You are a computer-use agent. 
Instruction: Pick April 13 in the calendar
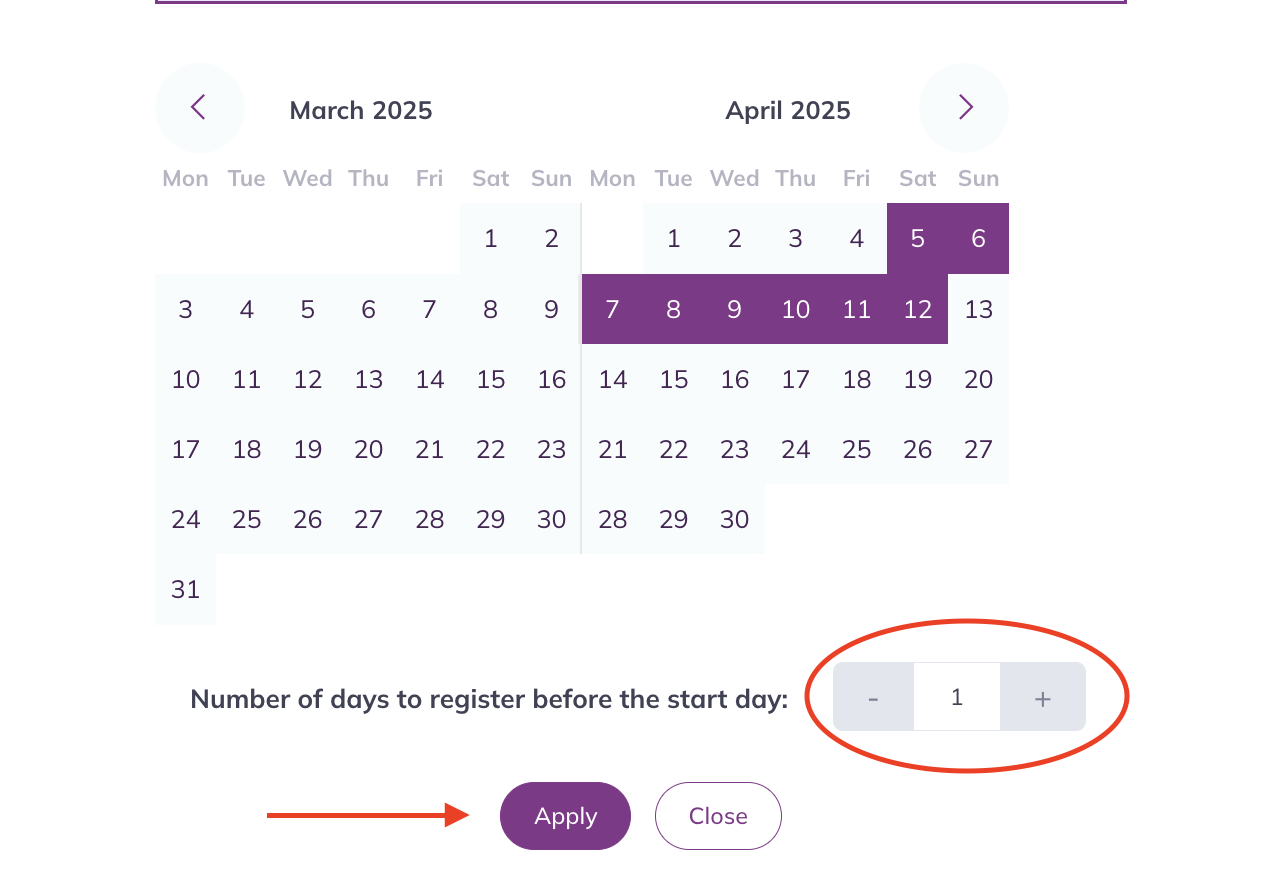point(978,309)
